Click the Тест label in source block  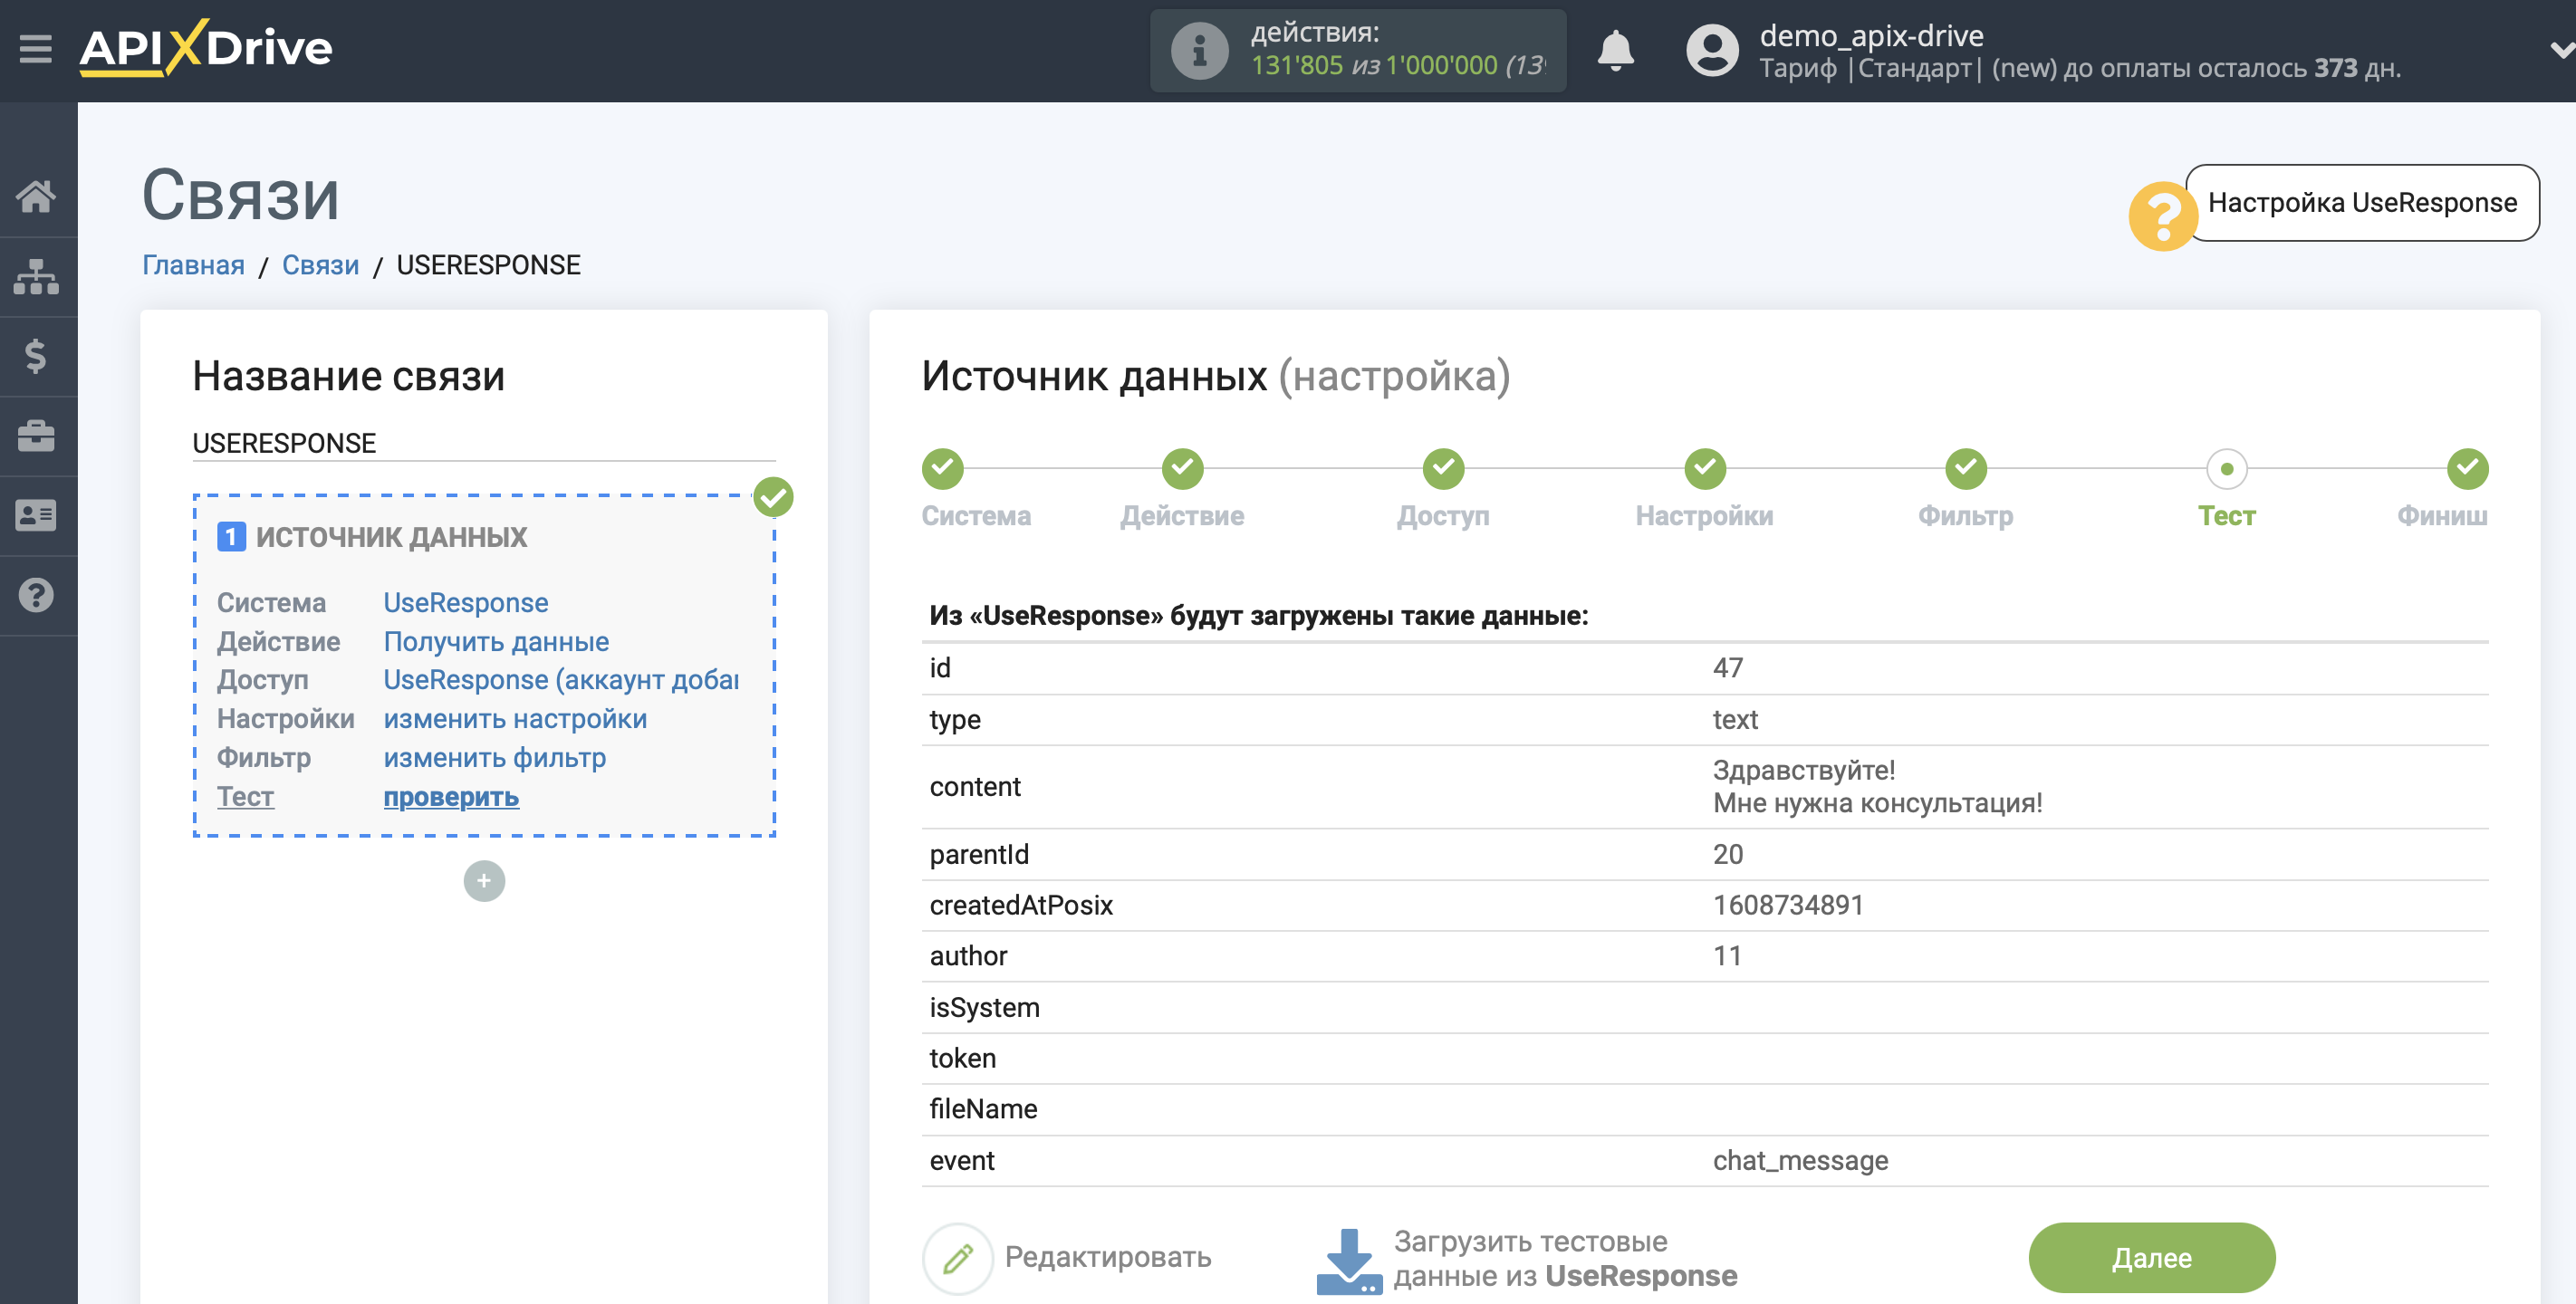tap(245, 797)
